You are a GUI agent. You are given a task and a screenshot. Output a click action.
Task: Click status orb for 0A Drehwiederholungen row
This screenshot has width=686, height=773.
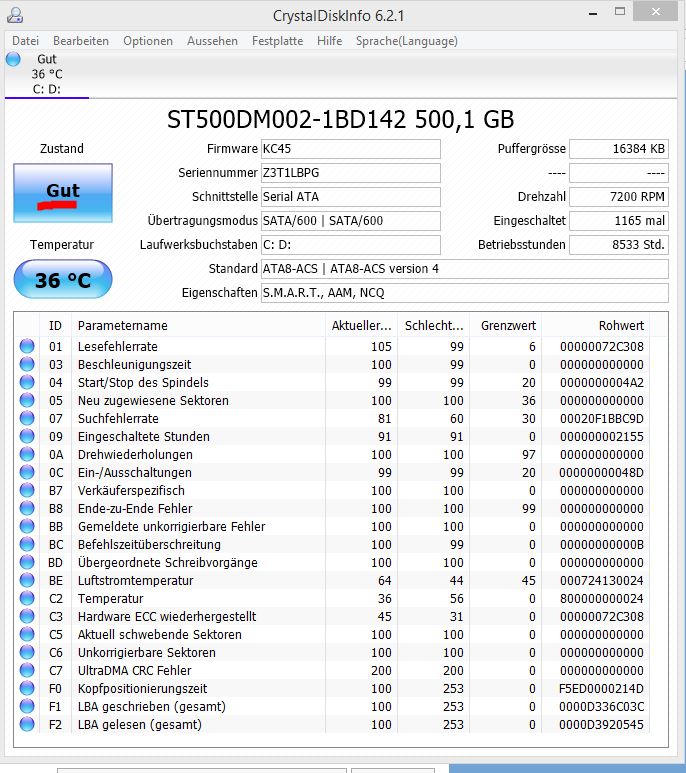[x=27, y=454]
